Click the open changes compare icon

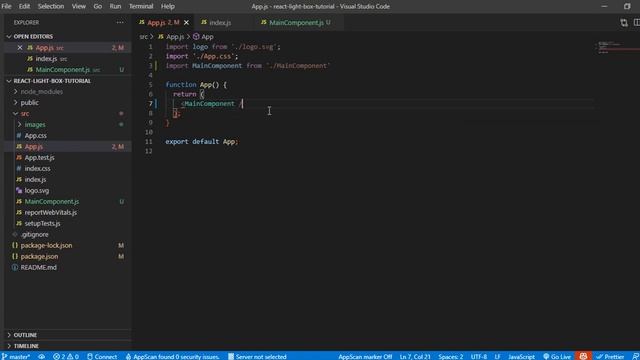point(624,22)
